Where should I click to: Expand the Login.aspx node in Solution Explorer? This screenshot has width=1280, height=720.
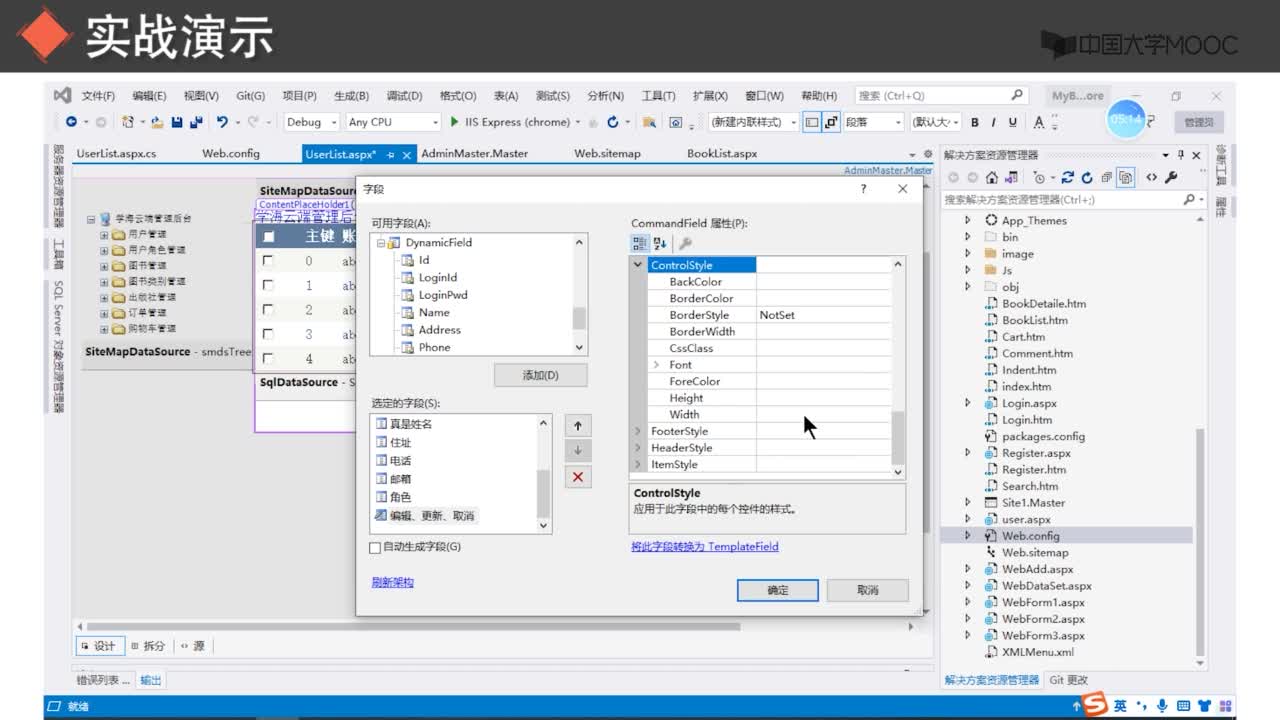pos(967,403)
